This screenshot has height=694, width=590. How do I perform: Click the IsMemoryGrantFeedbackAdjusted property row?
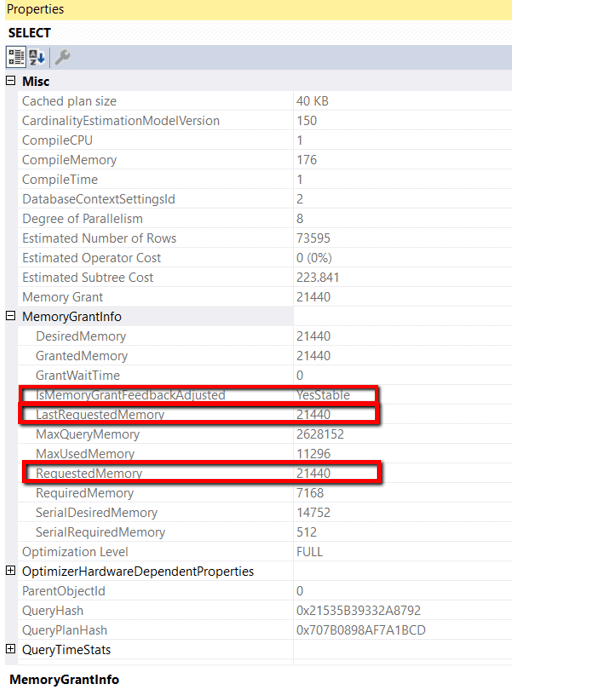pos(265,395)
